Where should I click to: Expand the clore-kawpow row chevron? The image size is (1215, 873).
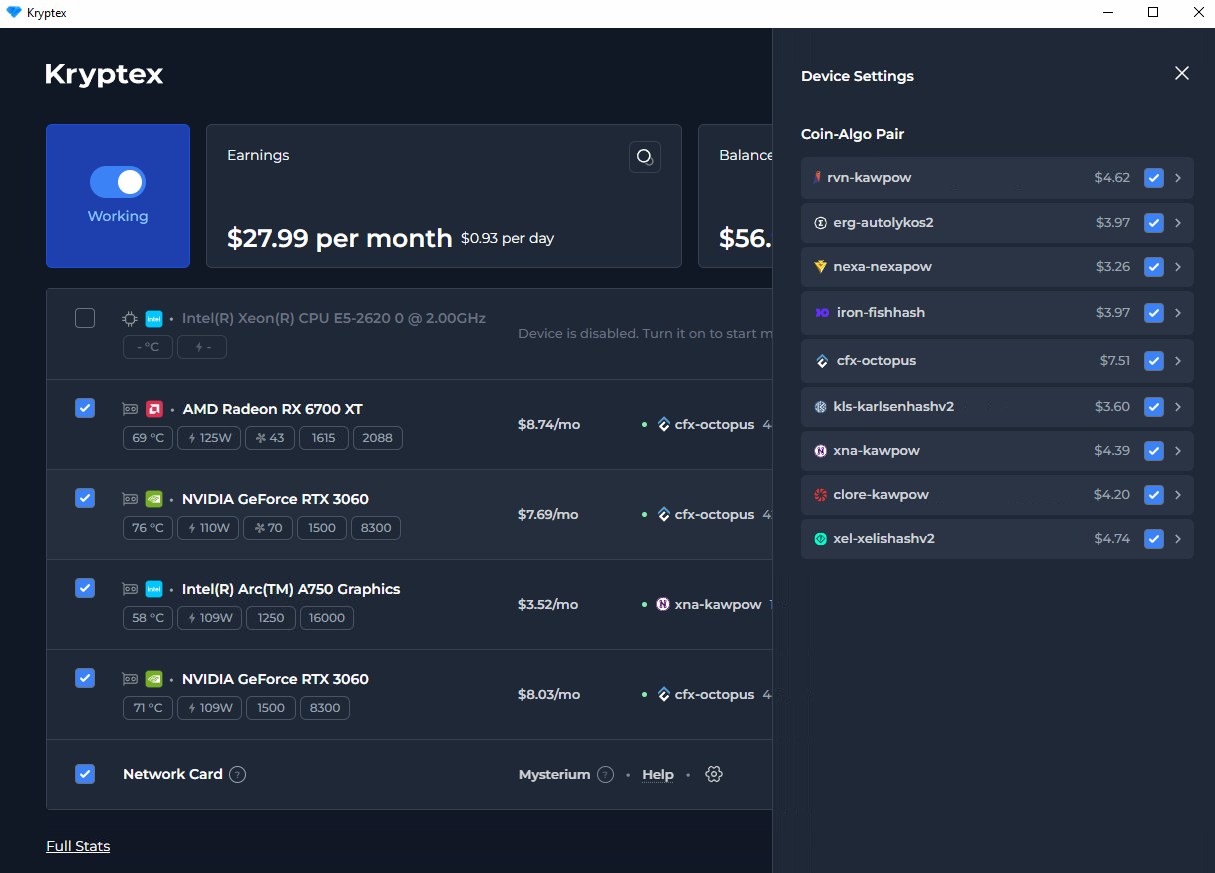point(1178,495)
